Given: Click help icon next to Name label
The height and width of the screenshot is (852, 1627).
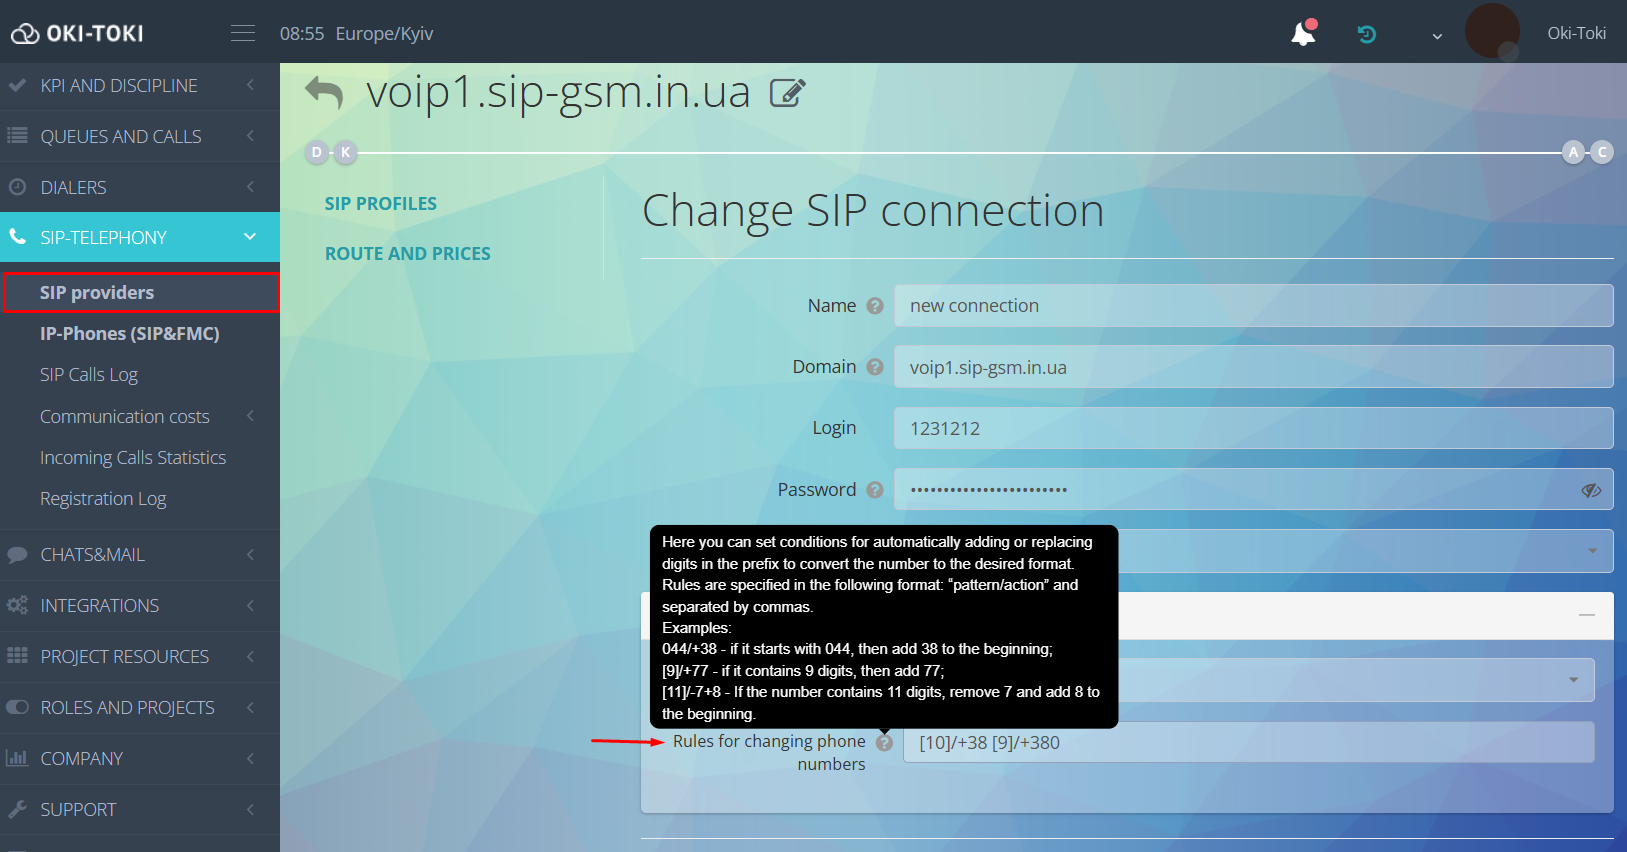Looking at the screenshot, I should tap(875, 306).
